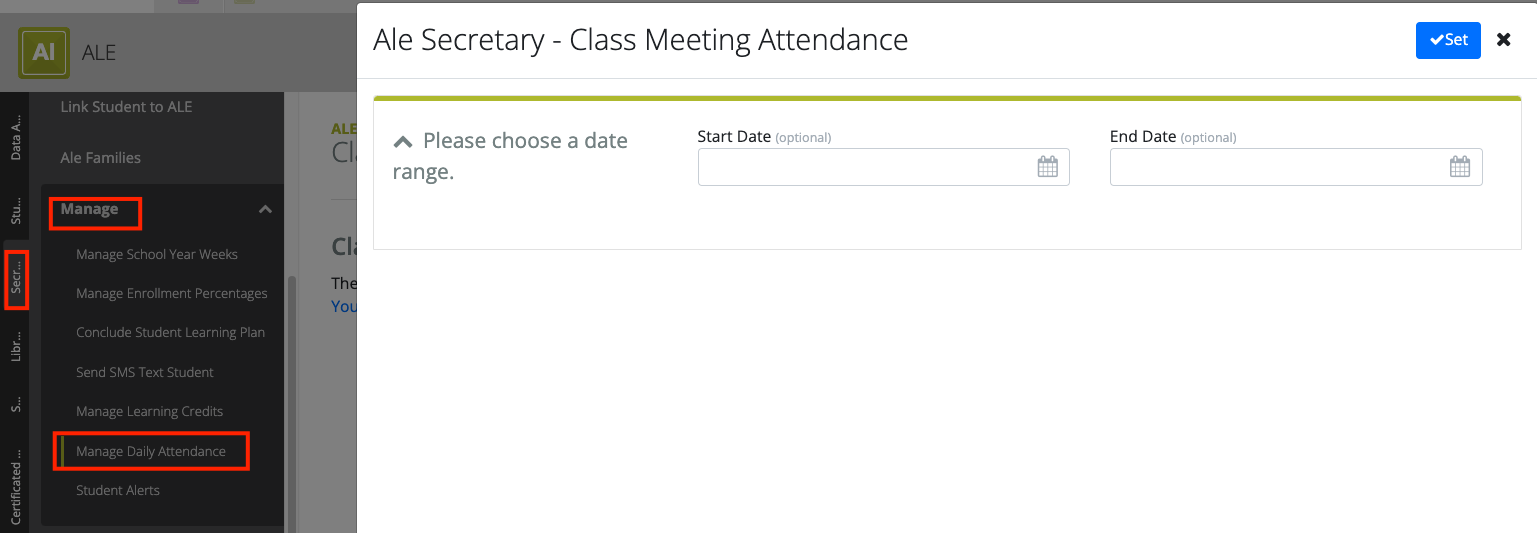Screen dimensions: 1537x533
Task: Open Student Alerts menu item
Action: tap(118, 490)
